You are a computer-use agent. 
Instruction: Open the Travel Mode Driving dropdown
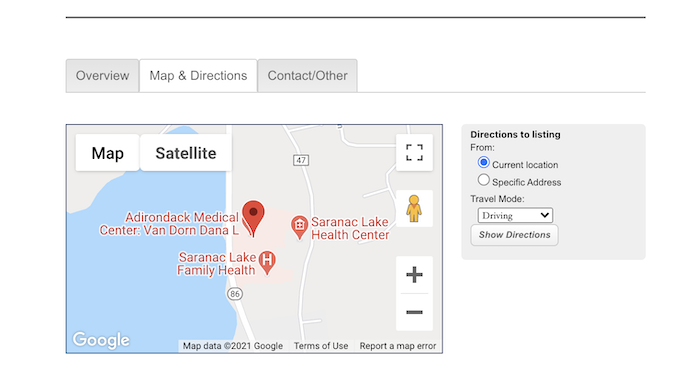click(x=515, y=216)
